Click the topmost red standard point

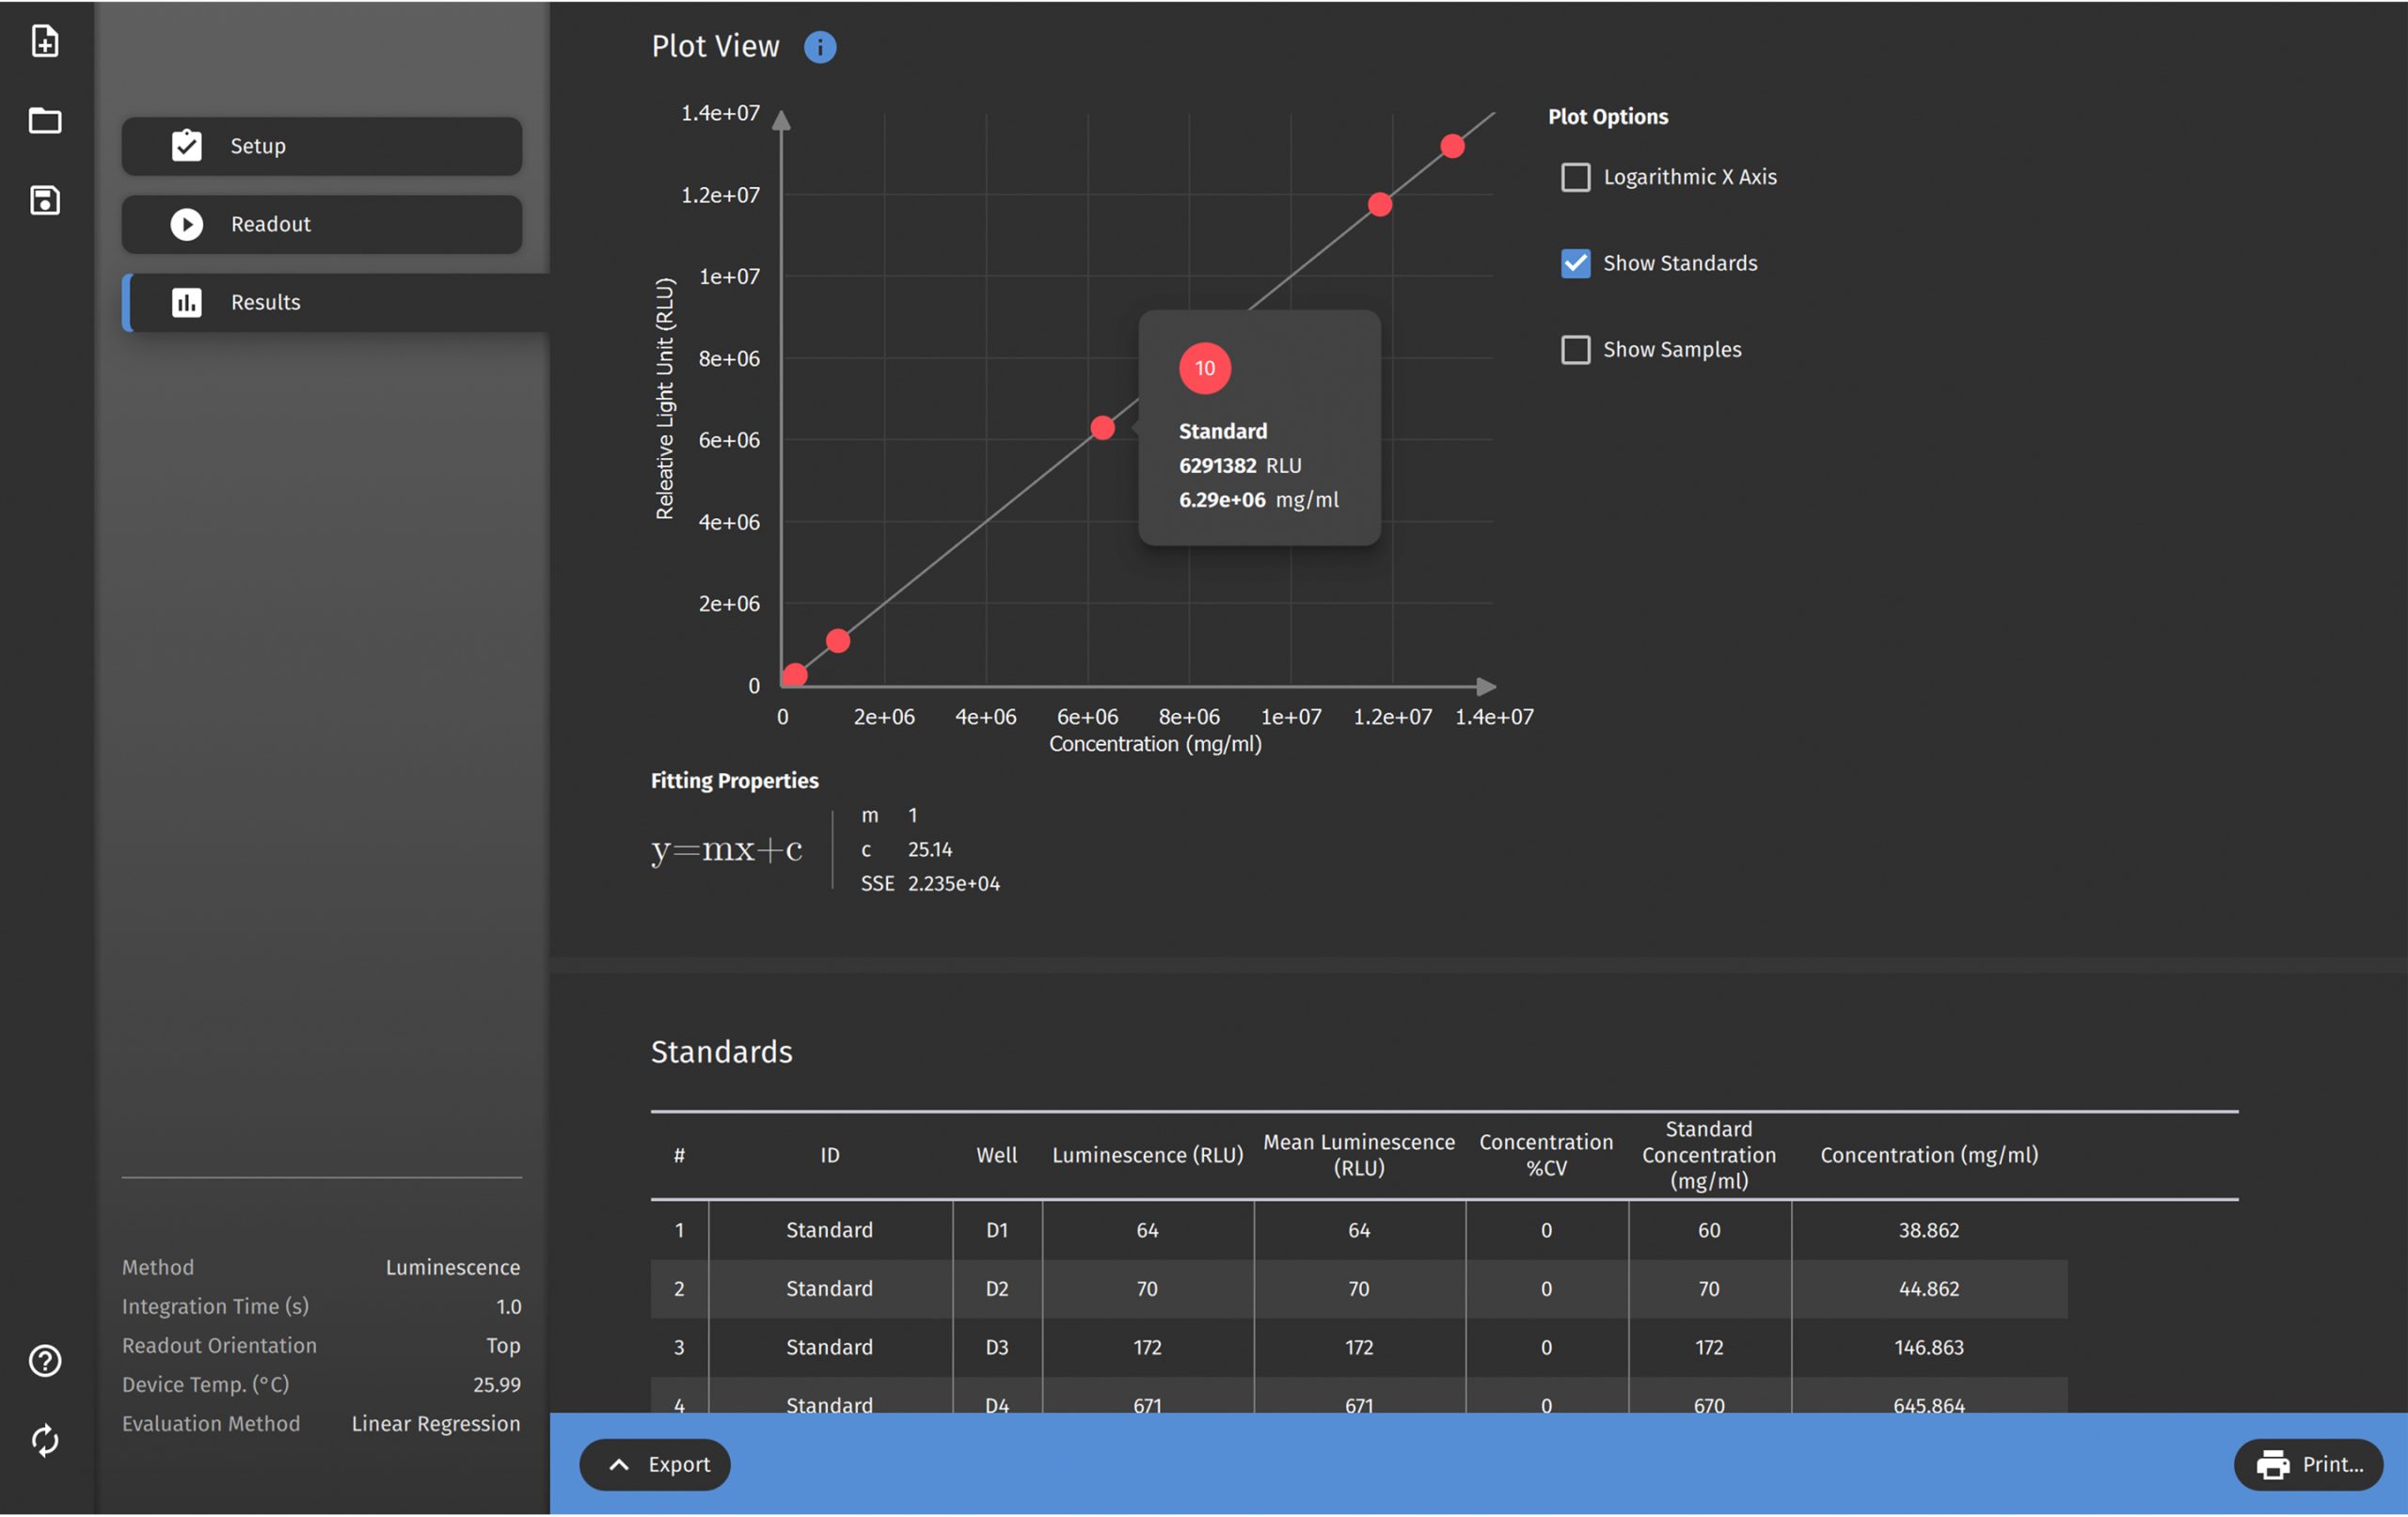[x=1453, y=147]
